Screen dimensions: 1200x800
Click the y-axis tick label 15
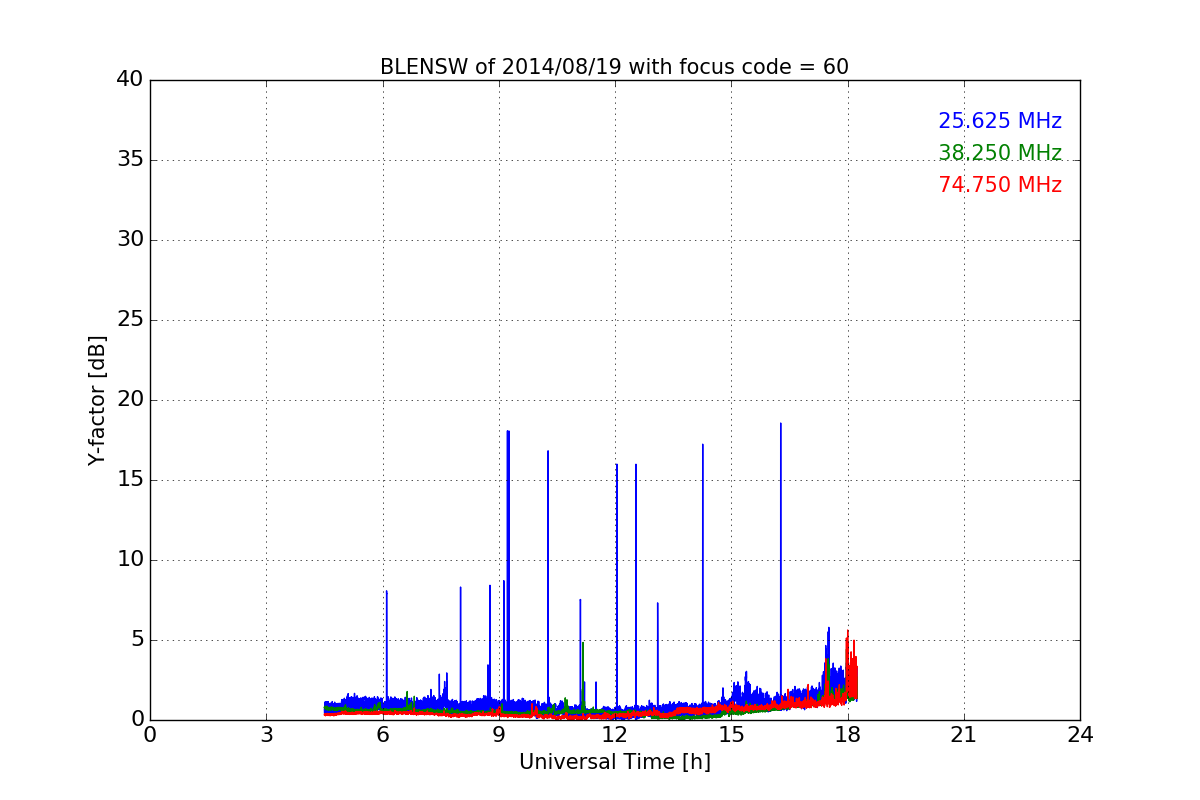(x=130, y=480)
